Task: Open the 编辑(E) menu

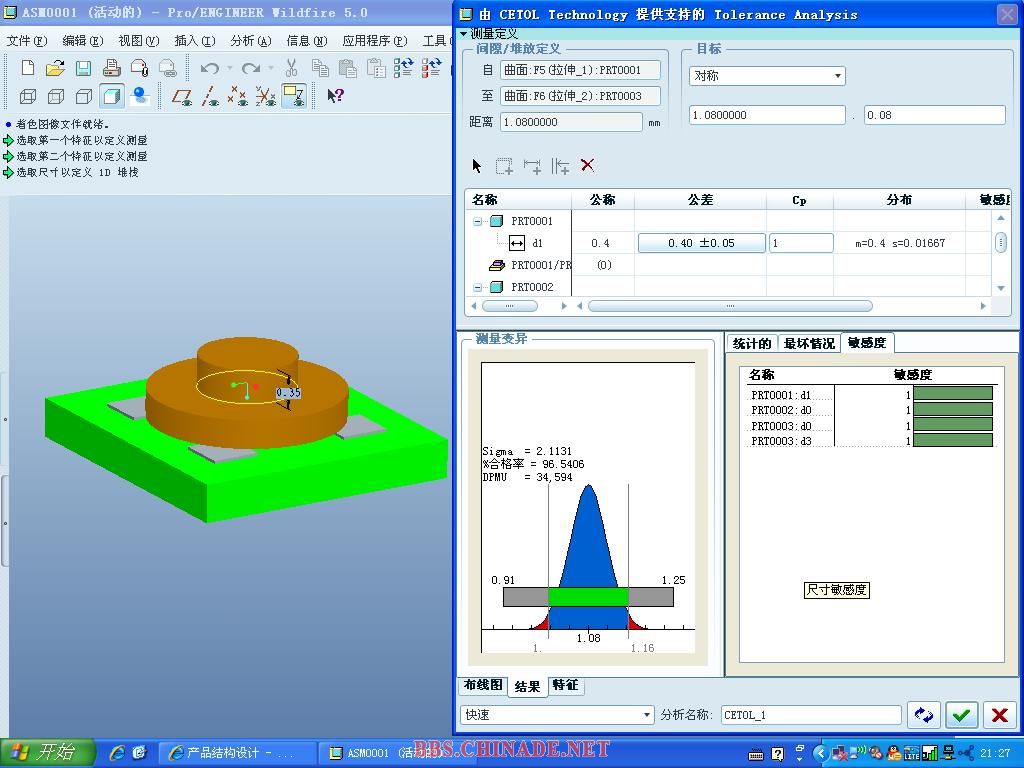Action: pyautogui.click(x=83, y=41)
